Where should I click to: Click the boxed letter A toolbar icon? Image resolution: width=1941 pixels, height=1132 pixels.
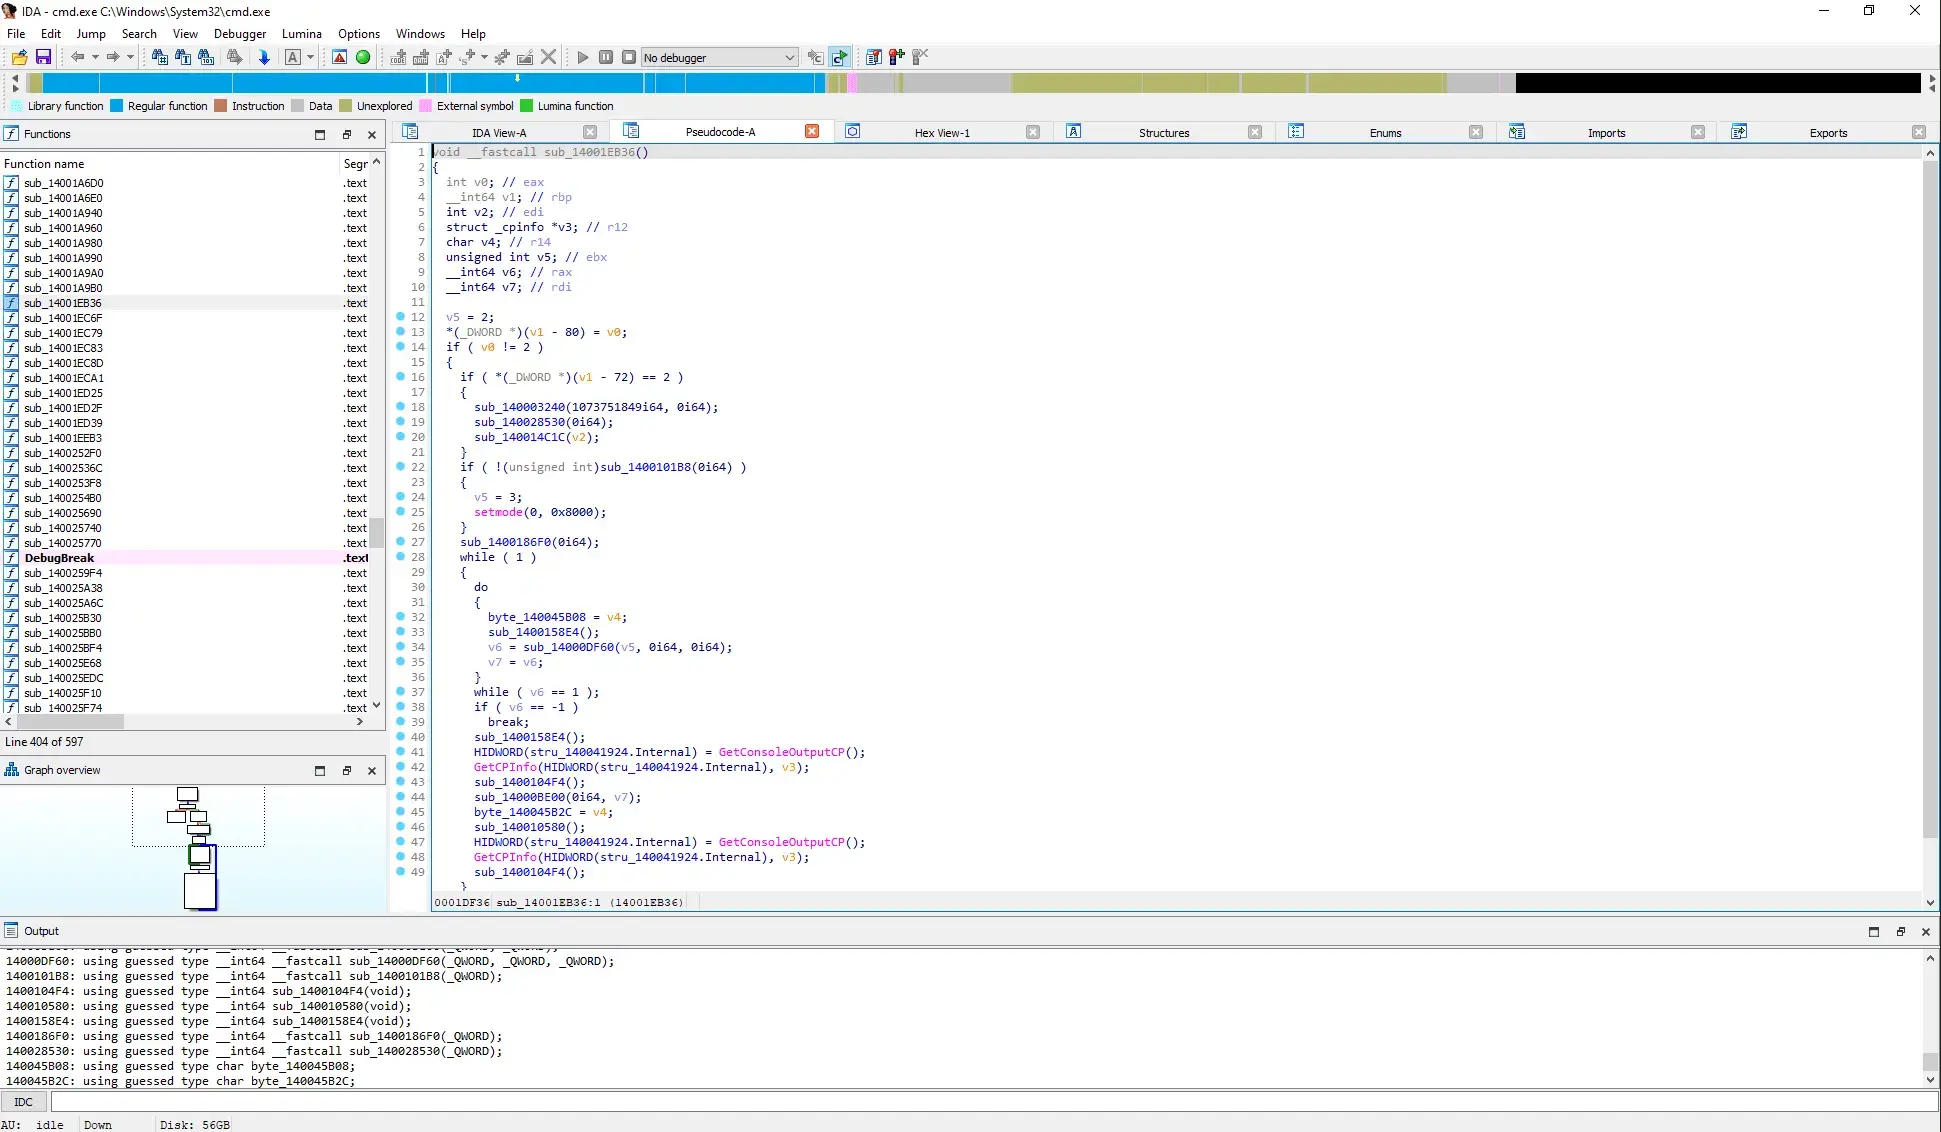pyautogui.click(x=293, y=57)
